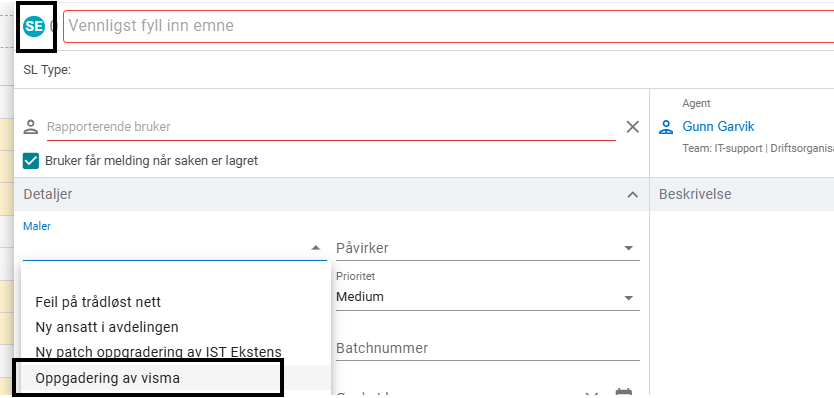834x398 pixels.
Task: Click the Batchnummer input field
Action: click(x=488, y=349)
